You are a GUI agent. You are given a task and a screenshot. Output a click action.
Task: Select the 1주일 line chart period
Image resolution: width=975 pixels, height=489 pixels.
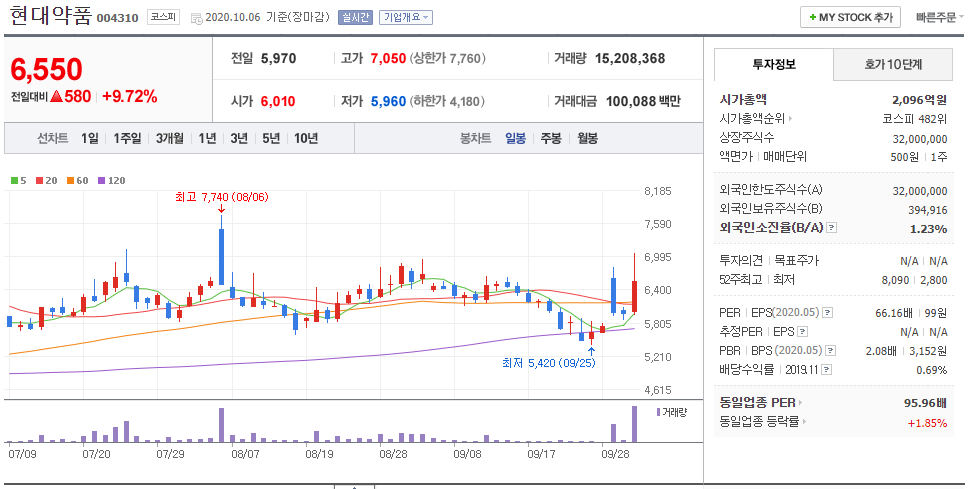(x=127, y=138)
